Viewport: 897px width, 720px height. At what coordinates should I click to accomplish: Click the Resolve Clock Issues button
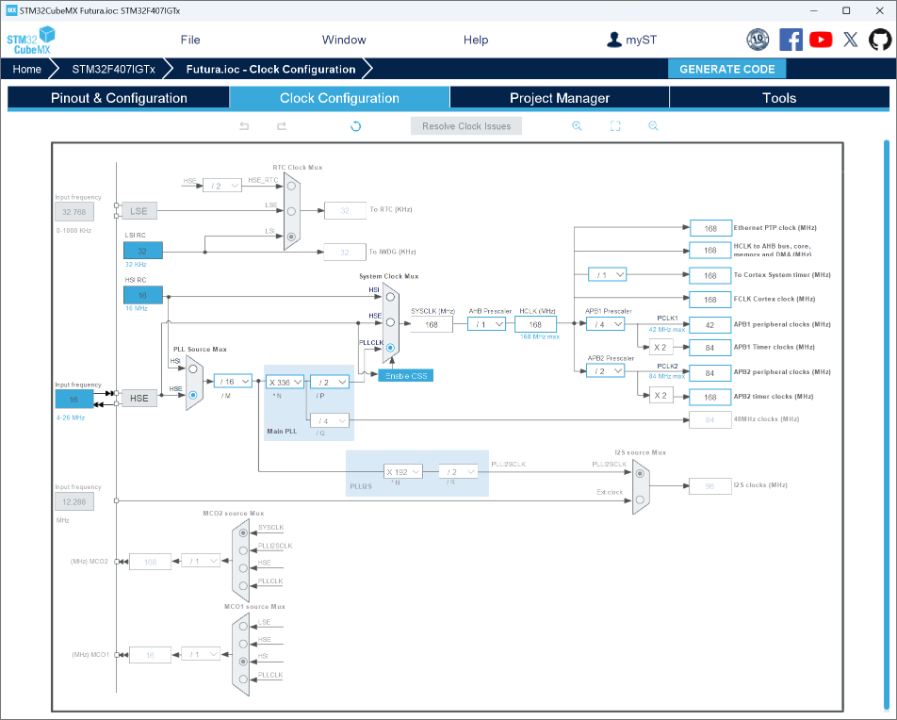point(466,126)
